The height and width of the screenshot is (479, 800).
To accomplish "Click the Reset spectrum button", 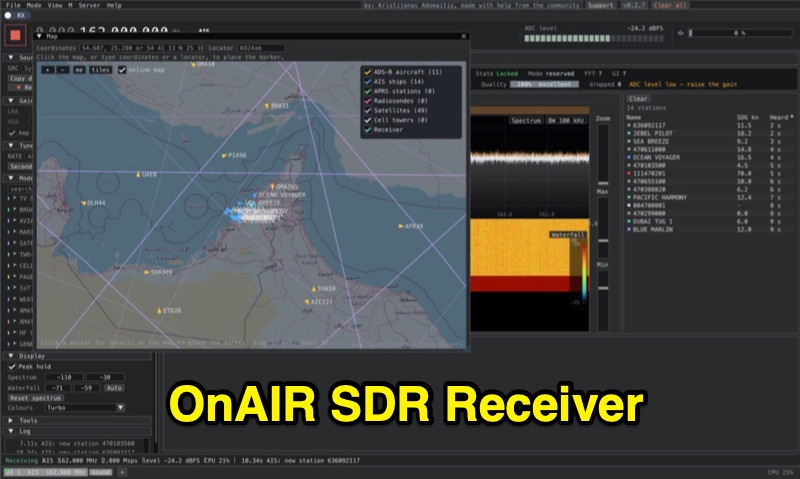I will [x=35, y=398].
